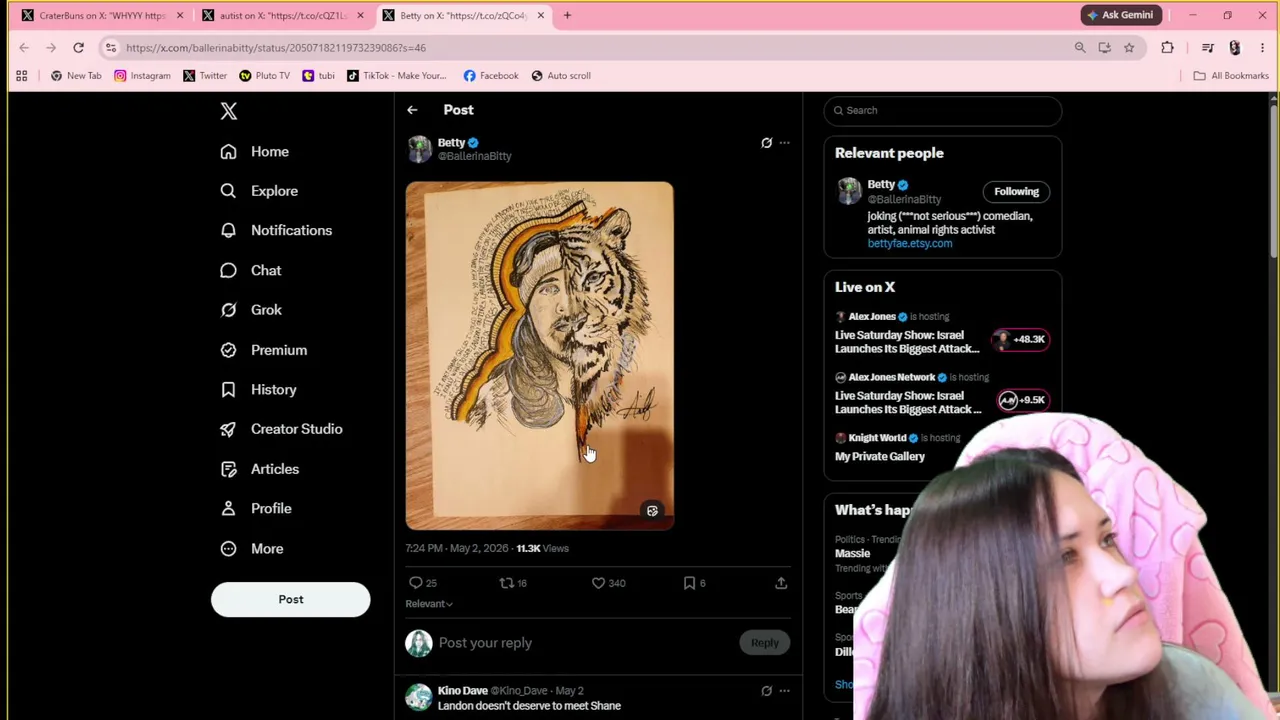Close the Betty on X tab
The image size is (1280, 720).
click(x=541, y=16)
